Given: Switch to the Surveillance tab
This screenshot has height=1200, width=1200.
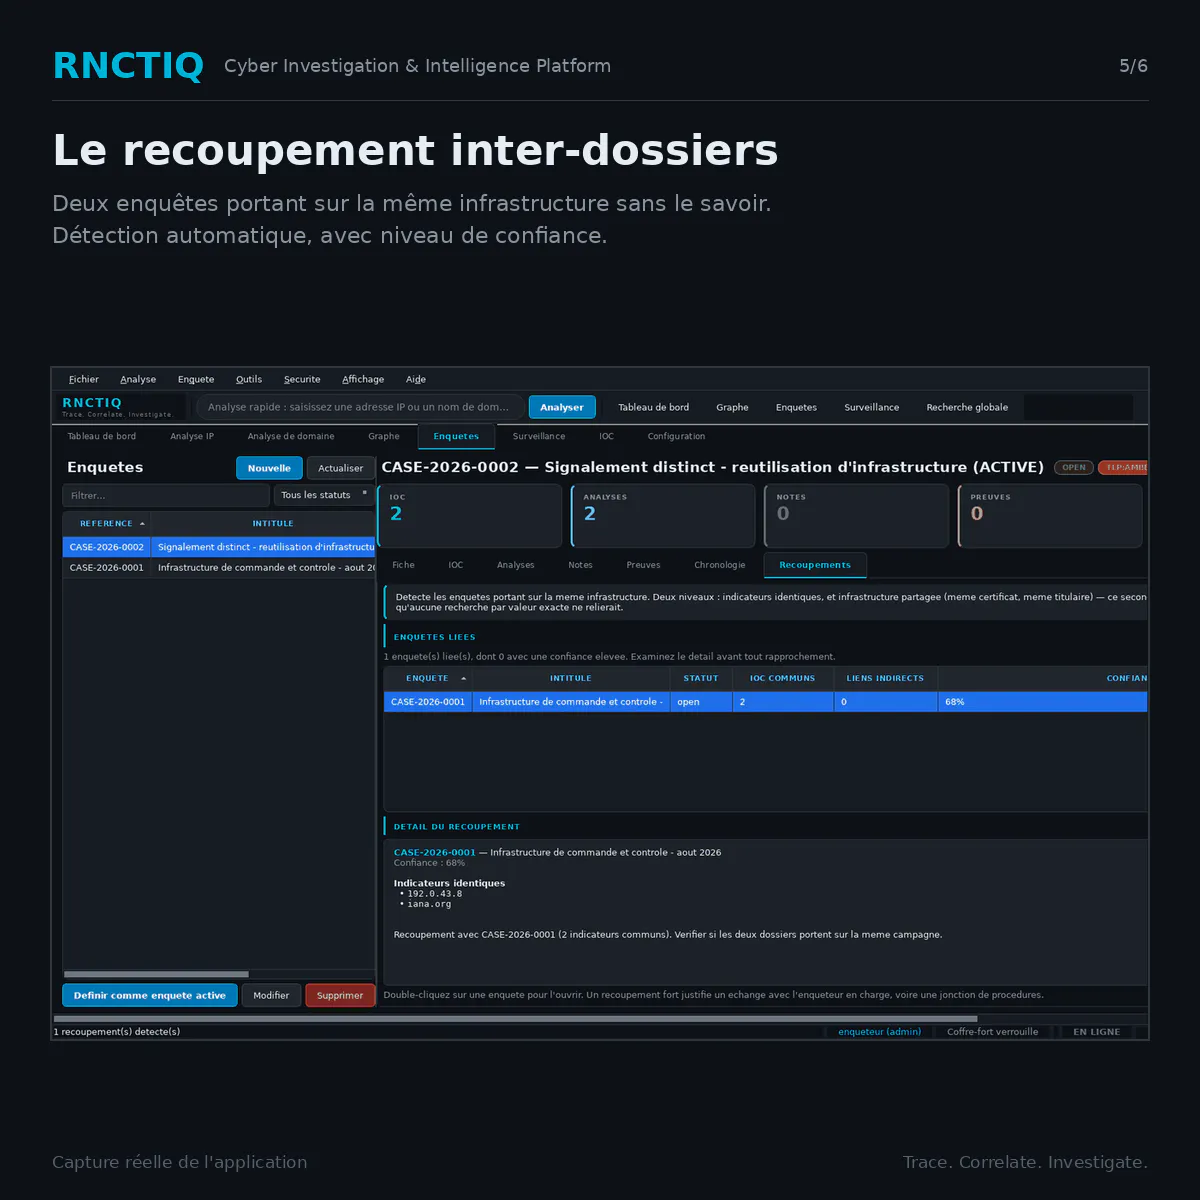Looking at the screenshot, I should click(x=539, y=436).
